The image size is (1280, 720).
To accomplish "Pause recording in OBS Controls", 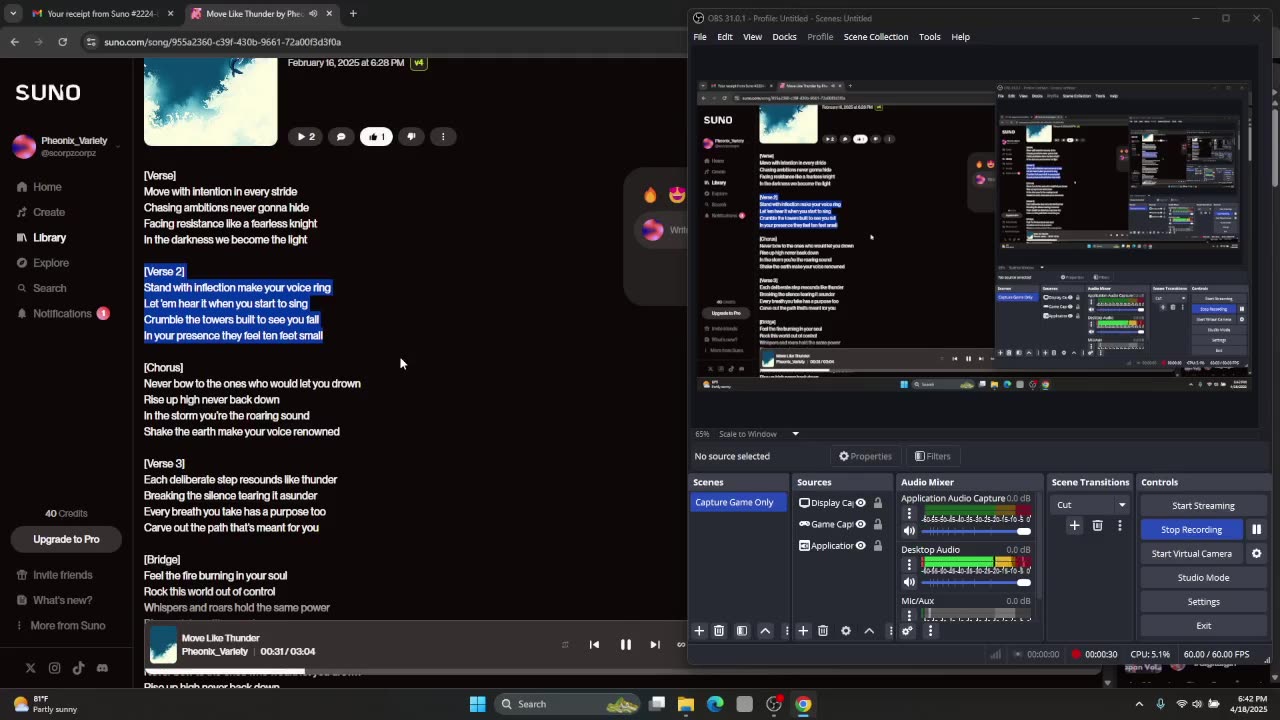I will 1257,530.
